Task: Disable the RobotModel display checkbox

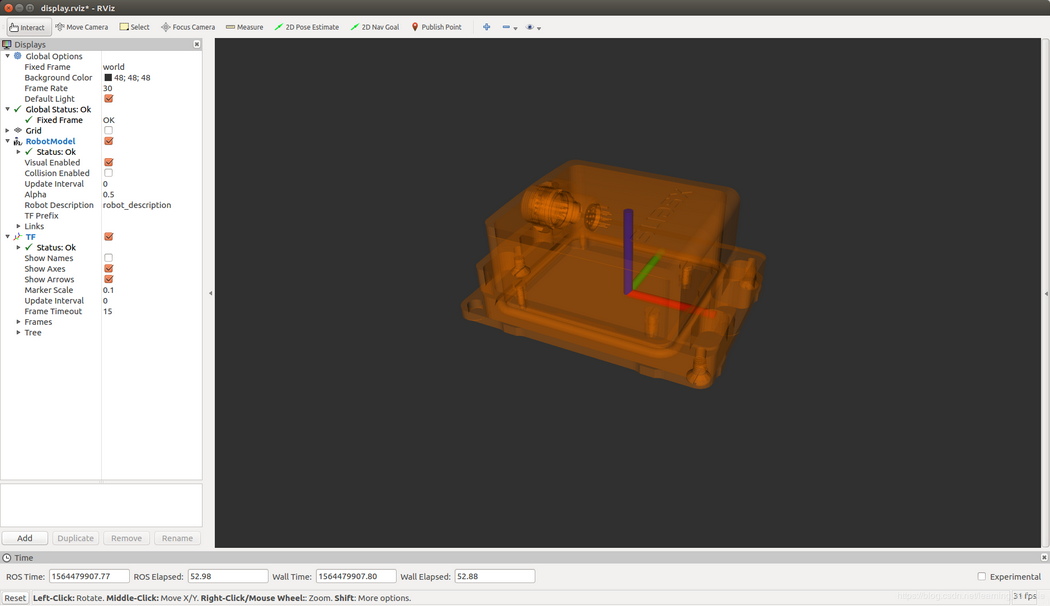Action: point(108,141)
